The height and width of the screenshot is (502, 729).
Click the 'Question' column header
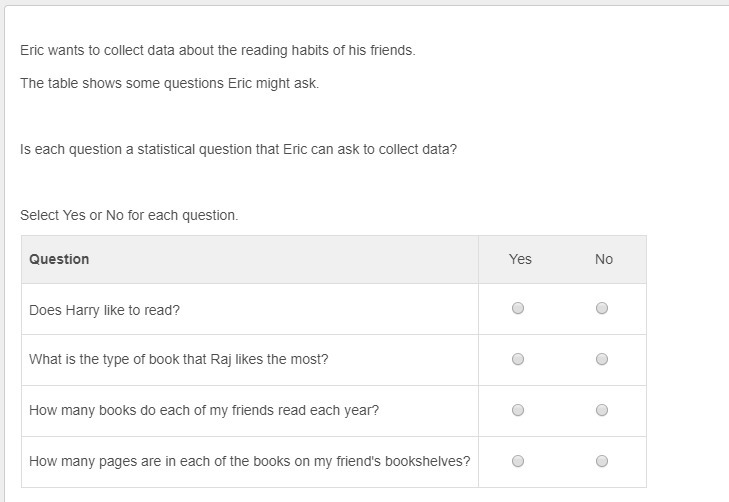(59, 259)
